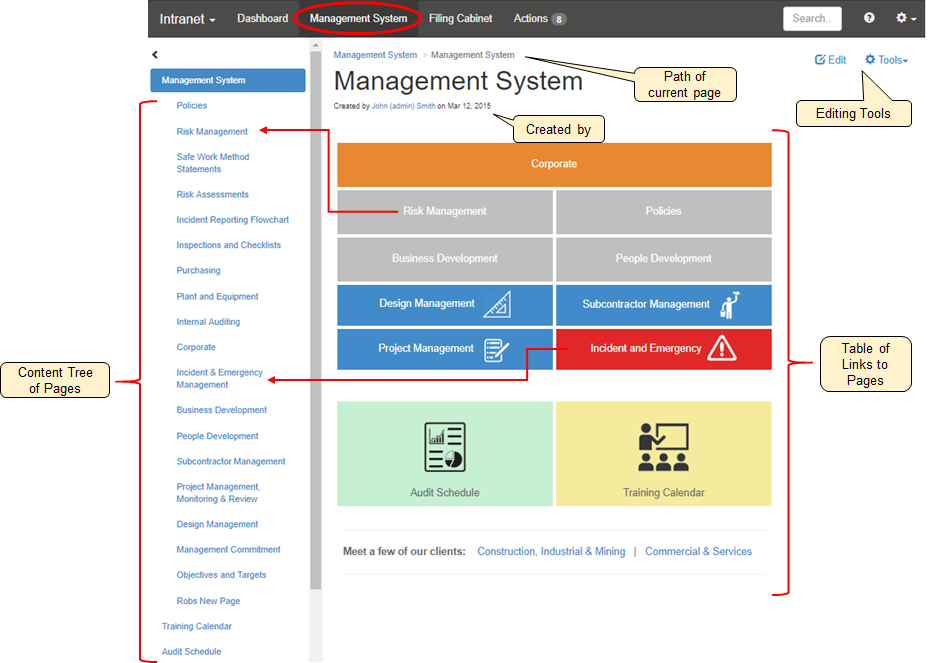
Task: Click the Subcontractor Management worker icon
Action: pos(728,304)
